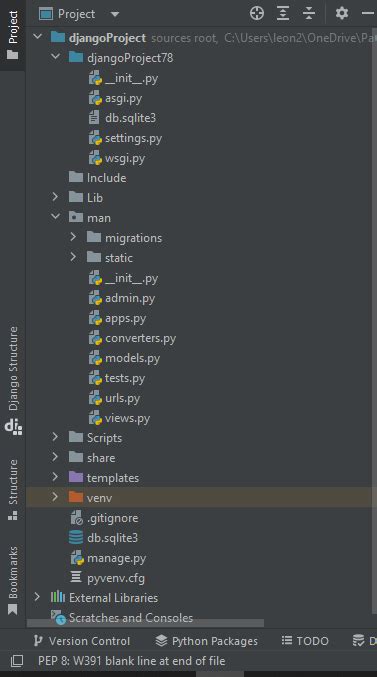This screenshot has height=677, width=377.
Task: Expand the Scripts folder
Action: (55, 437)
